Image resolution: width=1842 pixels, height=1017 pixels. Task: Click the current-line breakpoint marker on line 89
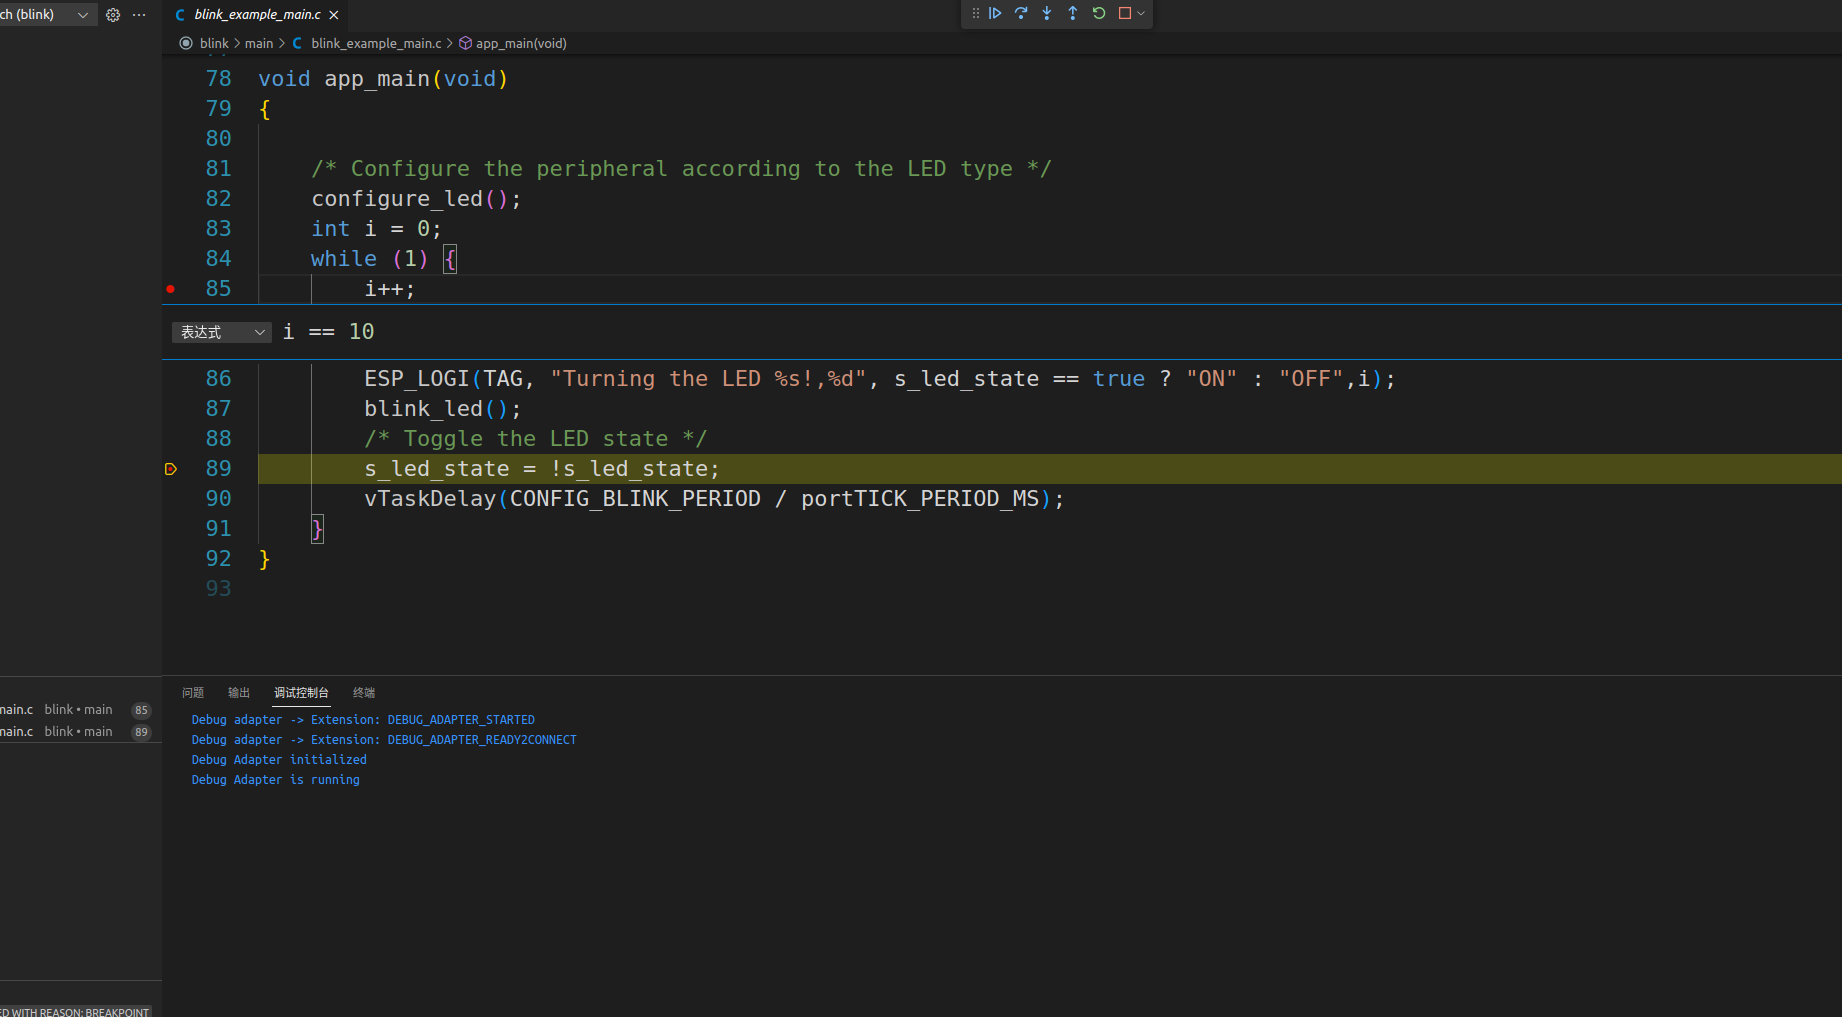pos(171,469)
